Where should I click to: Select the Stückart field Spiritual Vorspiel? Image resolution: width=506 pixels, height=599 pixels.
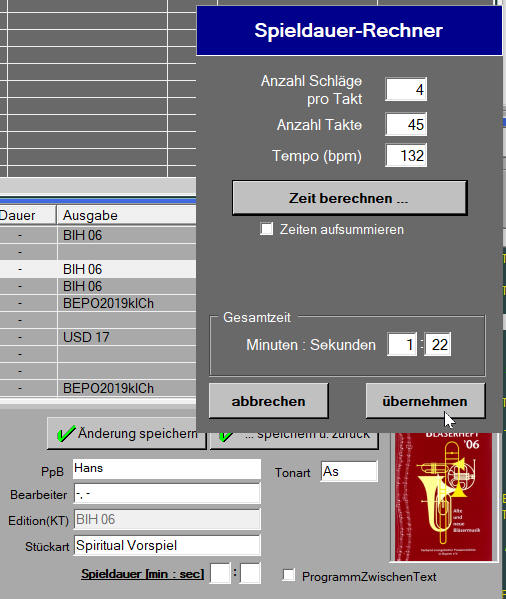167,545
